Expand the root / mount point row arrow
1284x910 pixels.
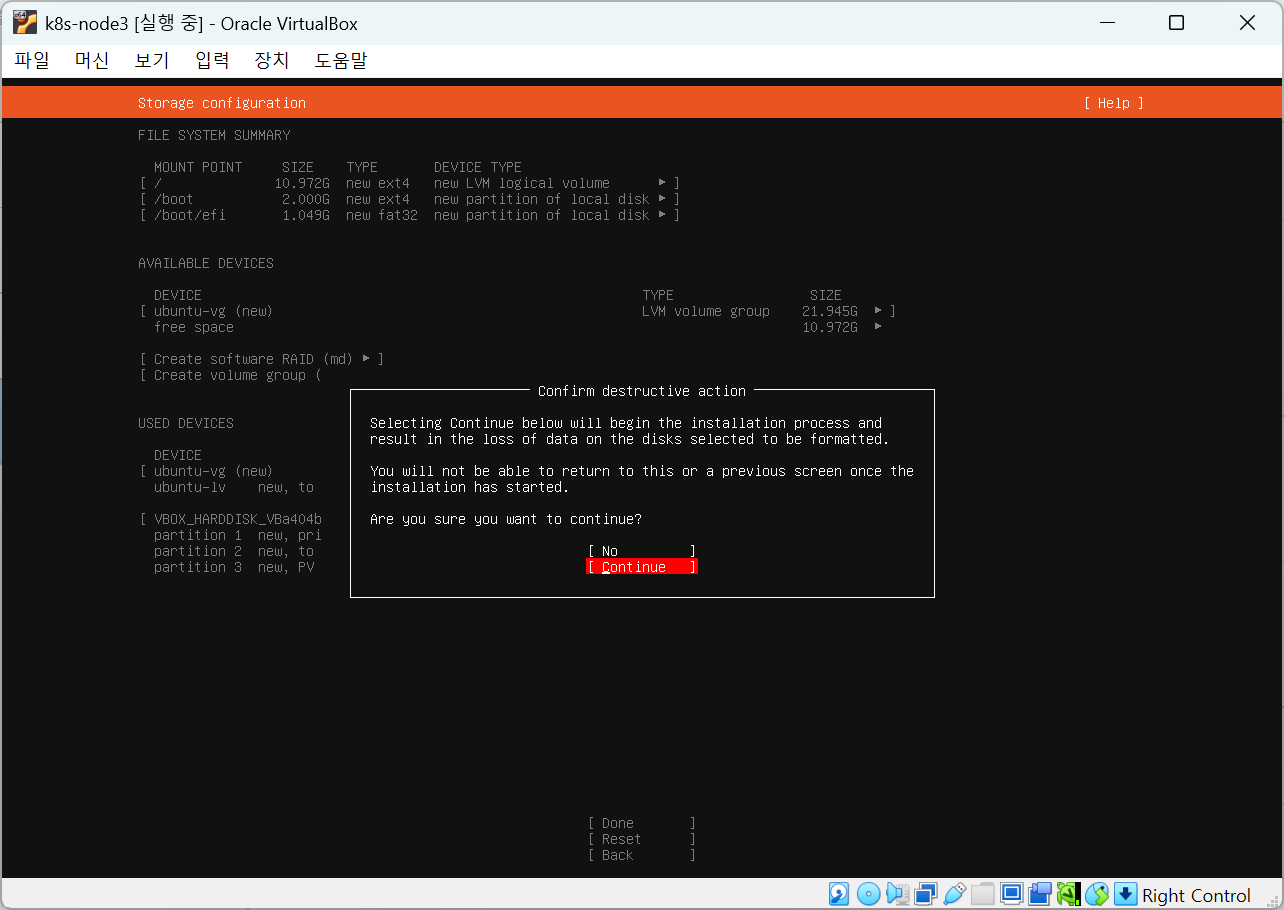coord(662,183)
